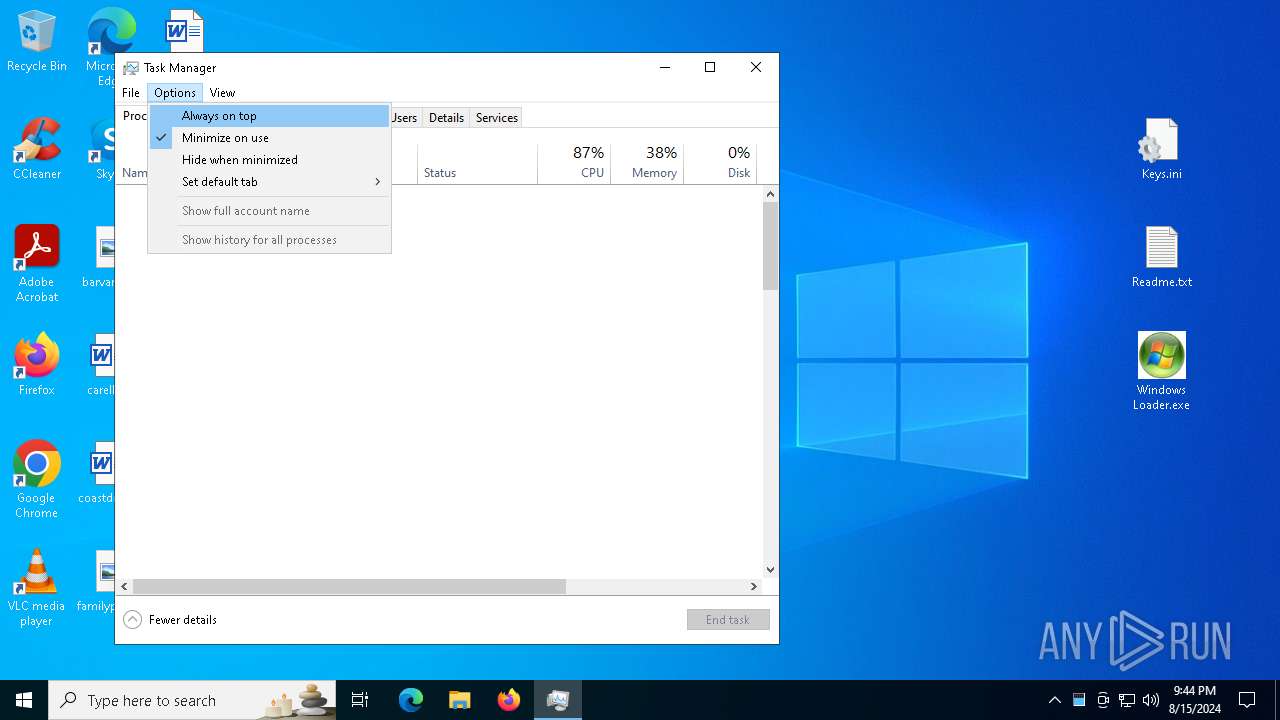Click the vertical scrollbar up arrow
The image size is (1280, 720).
(x=770, y=194)
